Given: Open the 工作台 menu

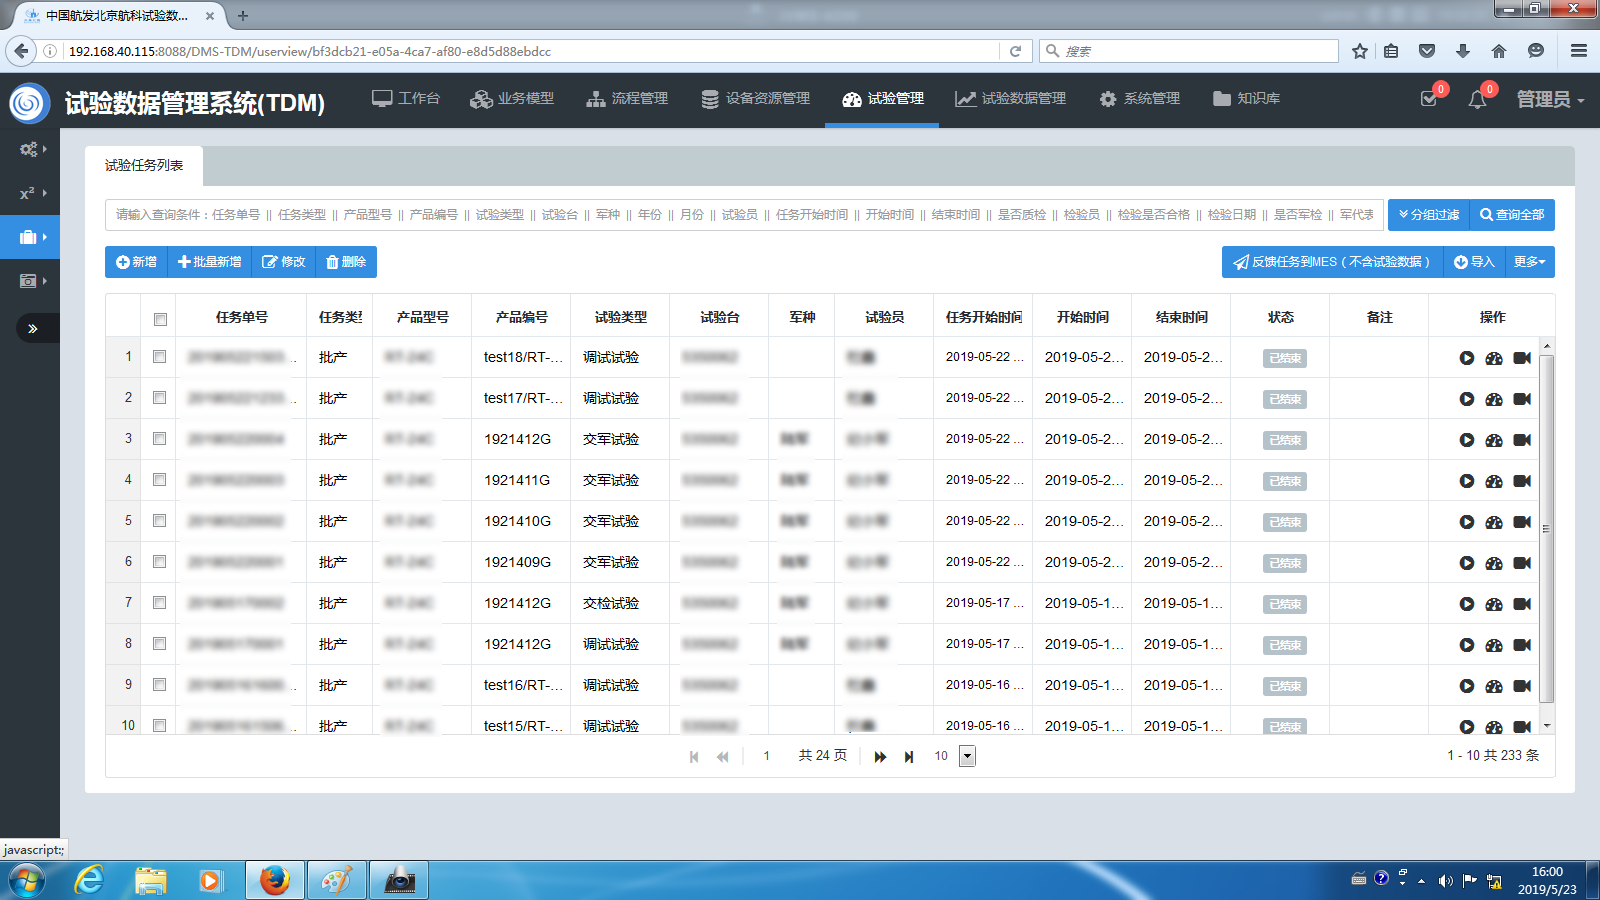Looking at the screenshot, I should (406, 99).
